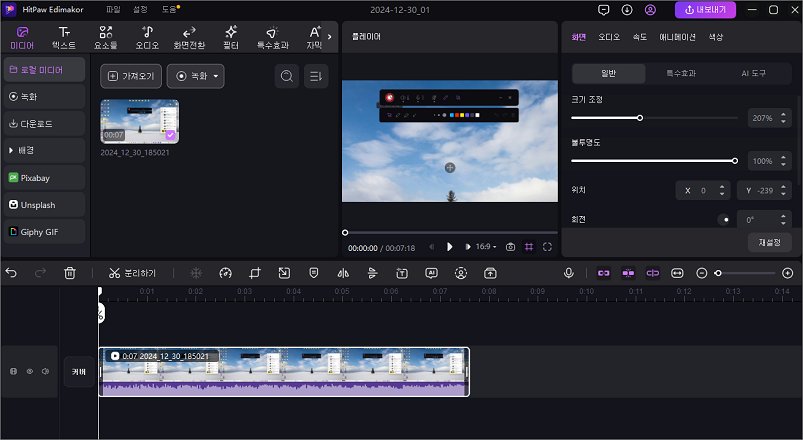Mute the track with speaker icon
Image resolution: width=803 pixels, height=440 pixels.
[46, 371]
